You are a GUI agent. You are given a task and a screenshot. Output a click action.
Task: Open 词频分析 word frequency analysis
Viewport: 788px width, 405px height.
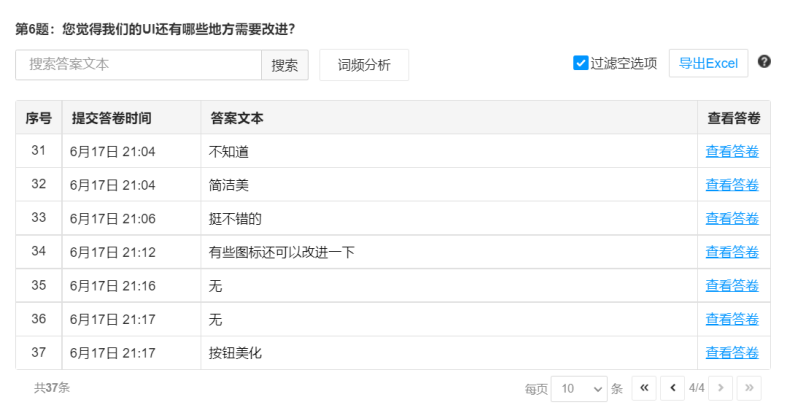click(364, 65)
